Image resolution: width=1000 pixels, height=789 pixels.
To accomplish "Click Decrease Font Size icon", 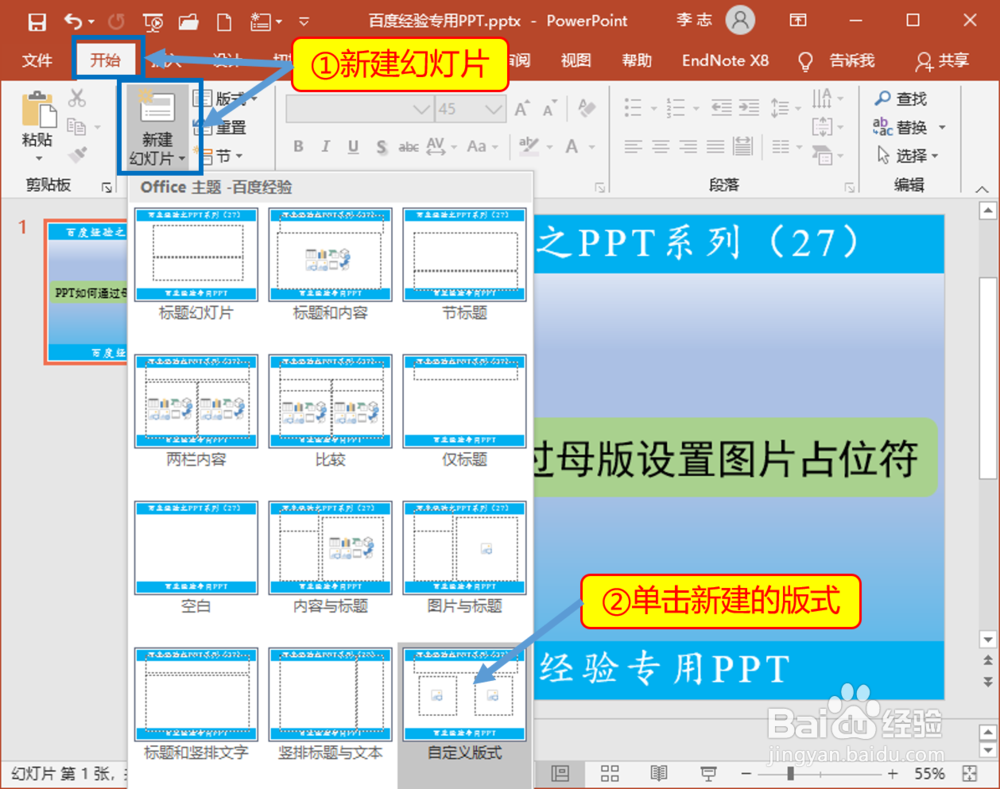I will [549, 109].
